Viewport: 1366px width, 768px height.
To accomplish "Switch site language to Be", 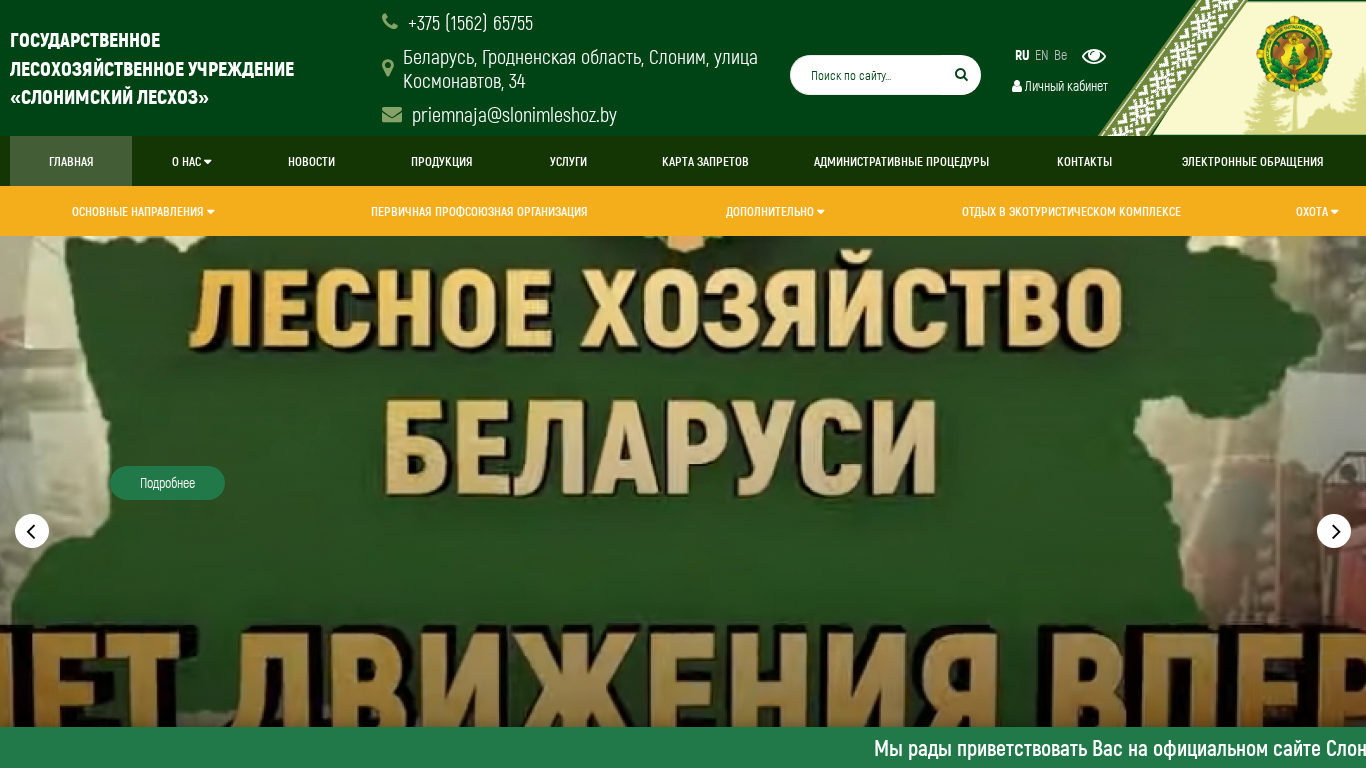I will coord(1061,55).
